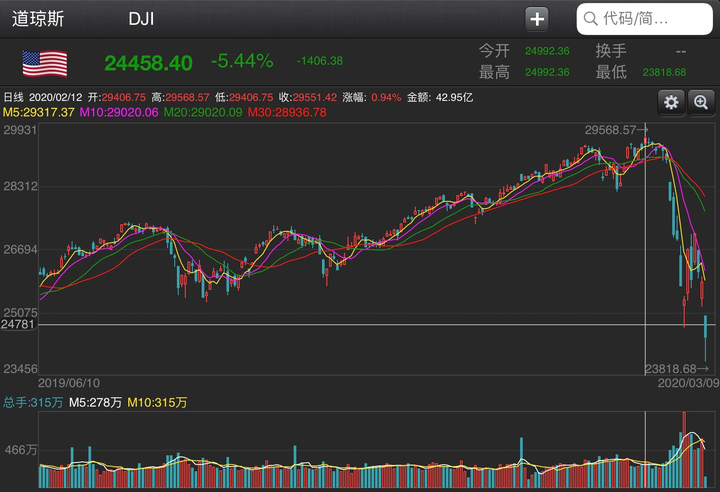
Task: Click the 最高 high value 24992.36
Action: [x=547, y=72]
